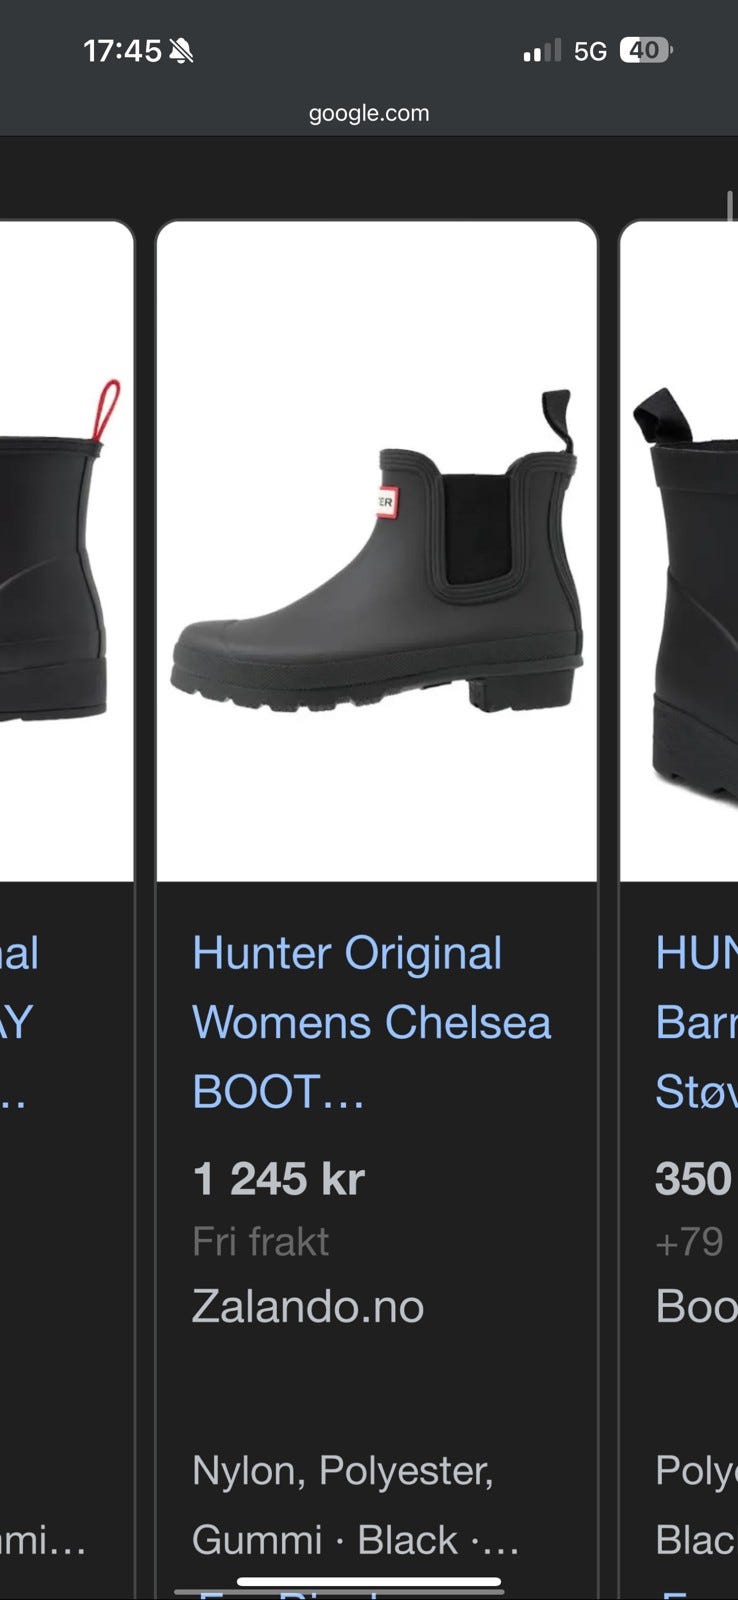The height and width of the screenshot is (1600, 738).
Task: Open the red-loop boot image on the left
Action: click(66, 552)
